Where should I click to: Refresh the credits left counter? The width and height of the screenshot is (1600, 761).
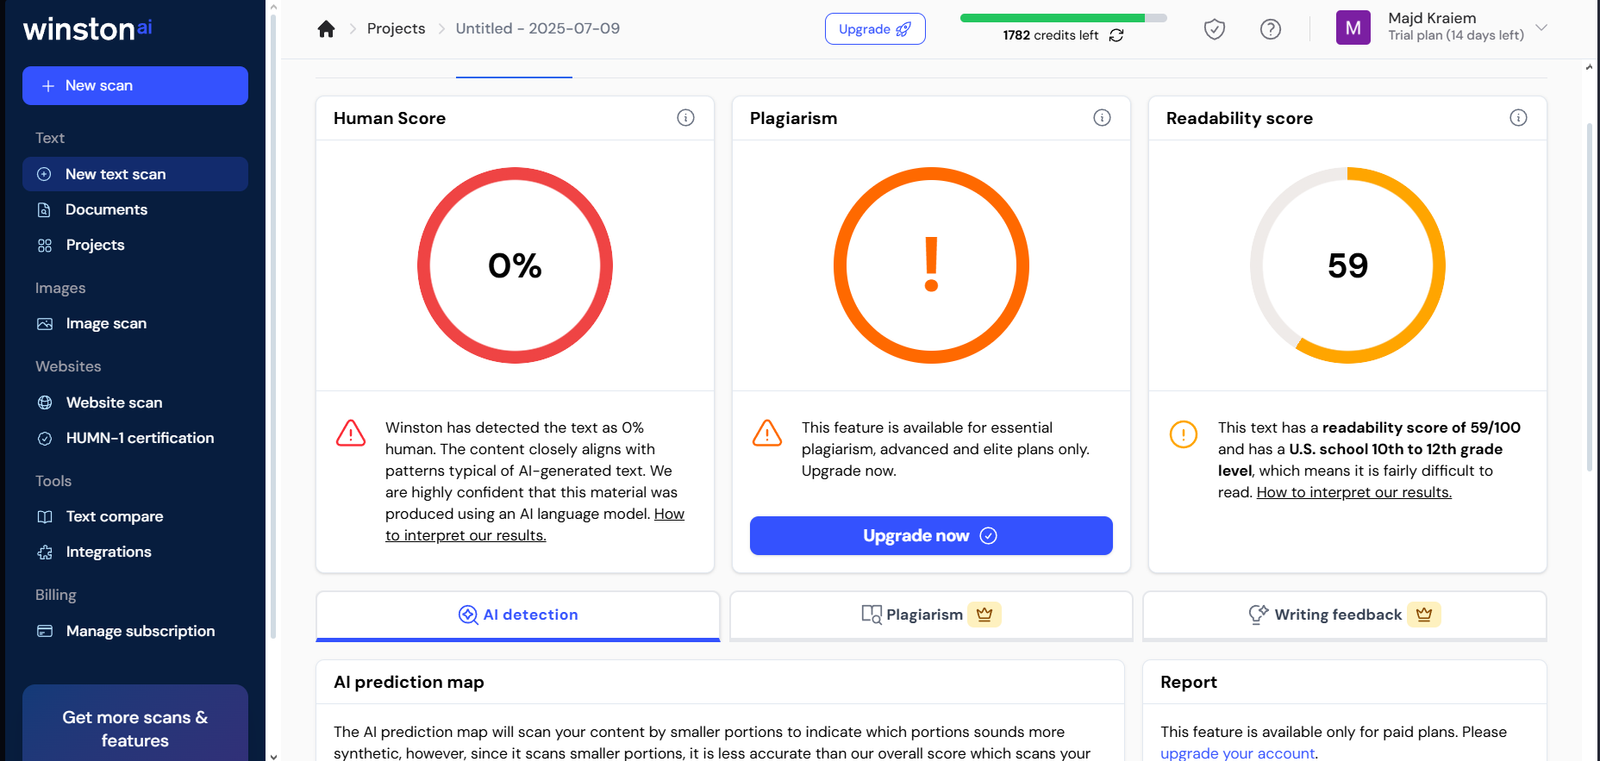[1116, 35]
